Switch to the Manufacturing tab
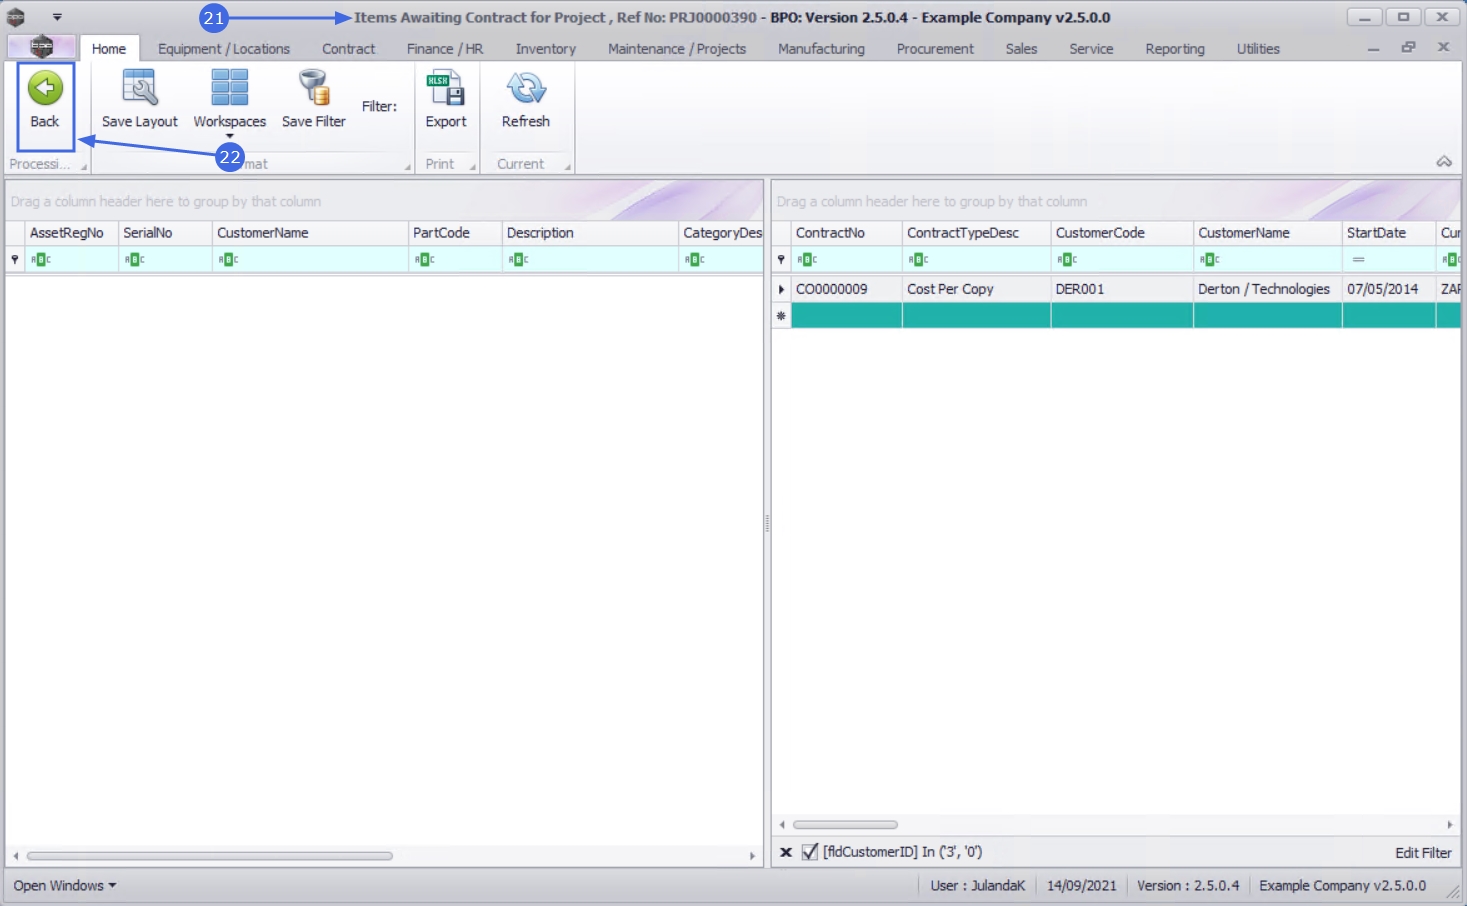 pos(822,48)
